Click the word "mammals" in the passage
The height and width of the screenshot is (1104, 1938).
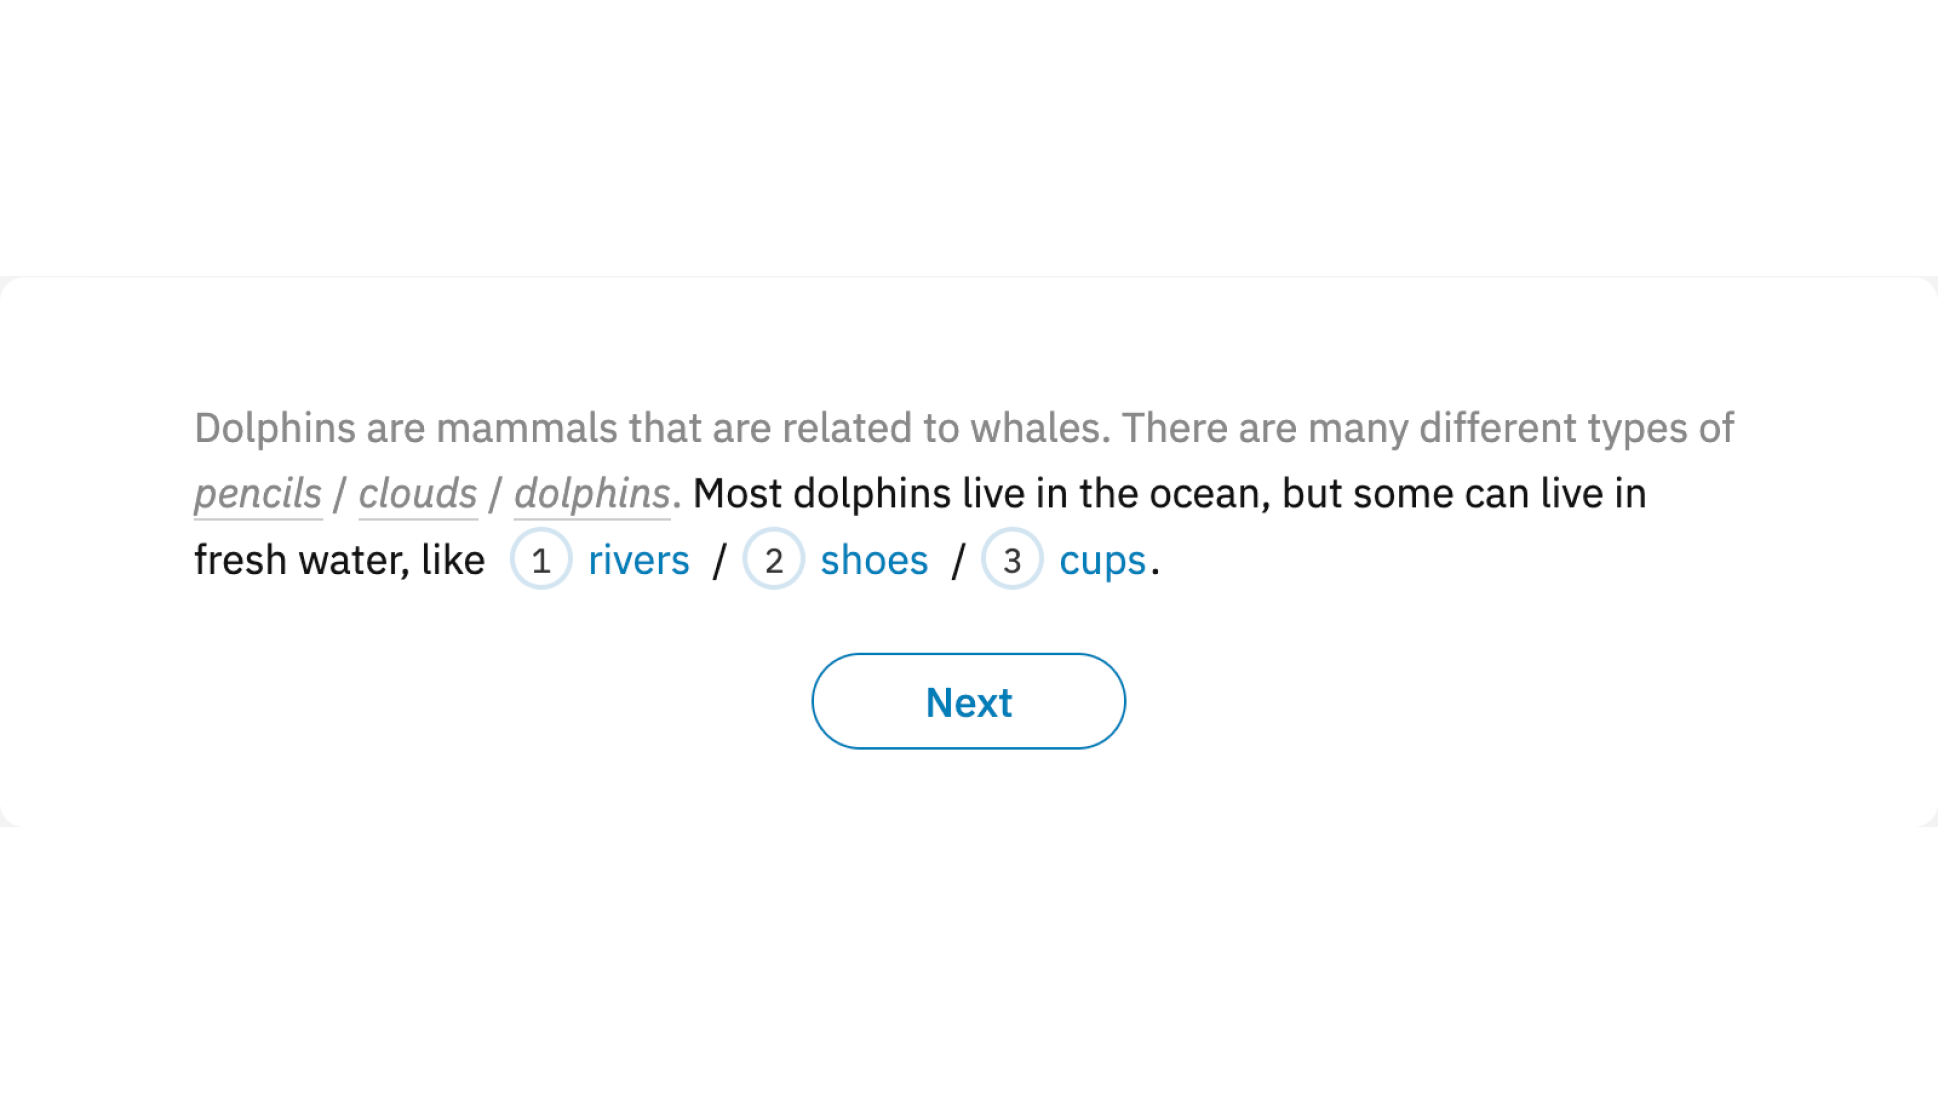pos(527,428)
